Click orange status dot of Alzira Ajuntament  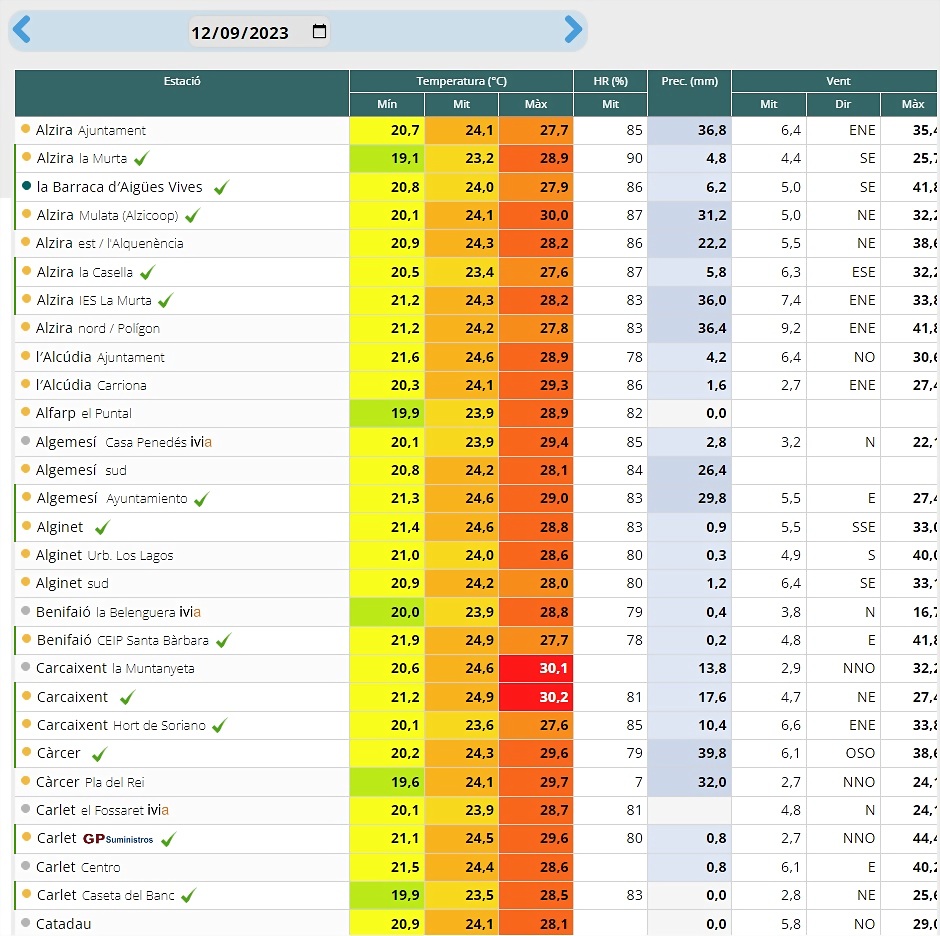pos(25,128)
